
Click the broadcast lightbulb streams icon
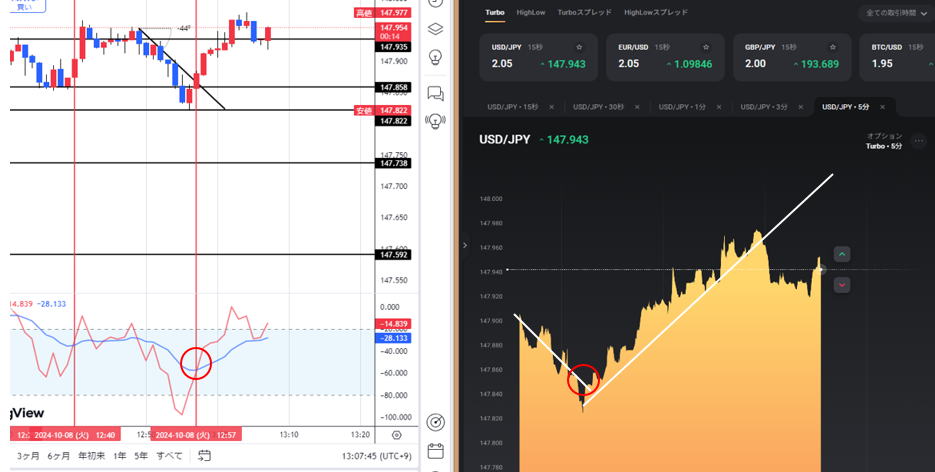(435, 121)
